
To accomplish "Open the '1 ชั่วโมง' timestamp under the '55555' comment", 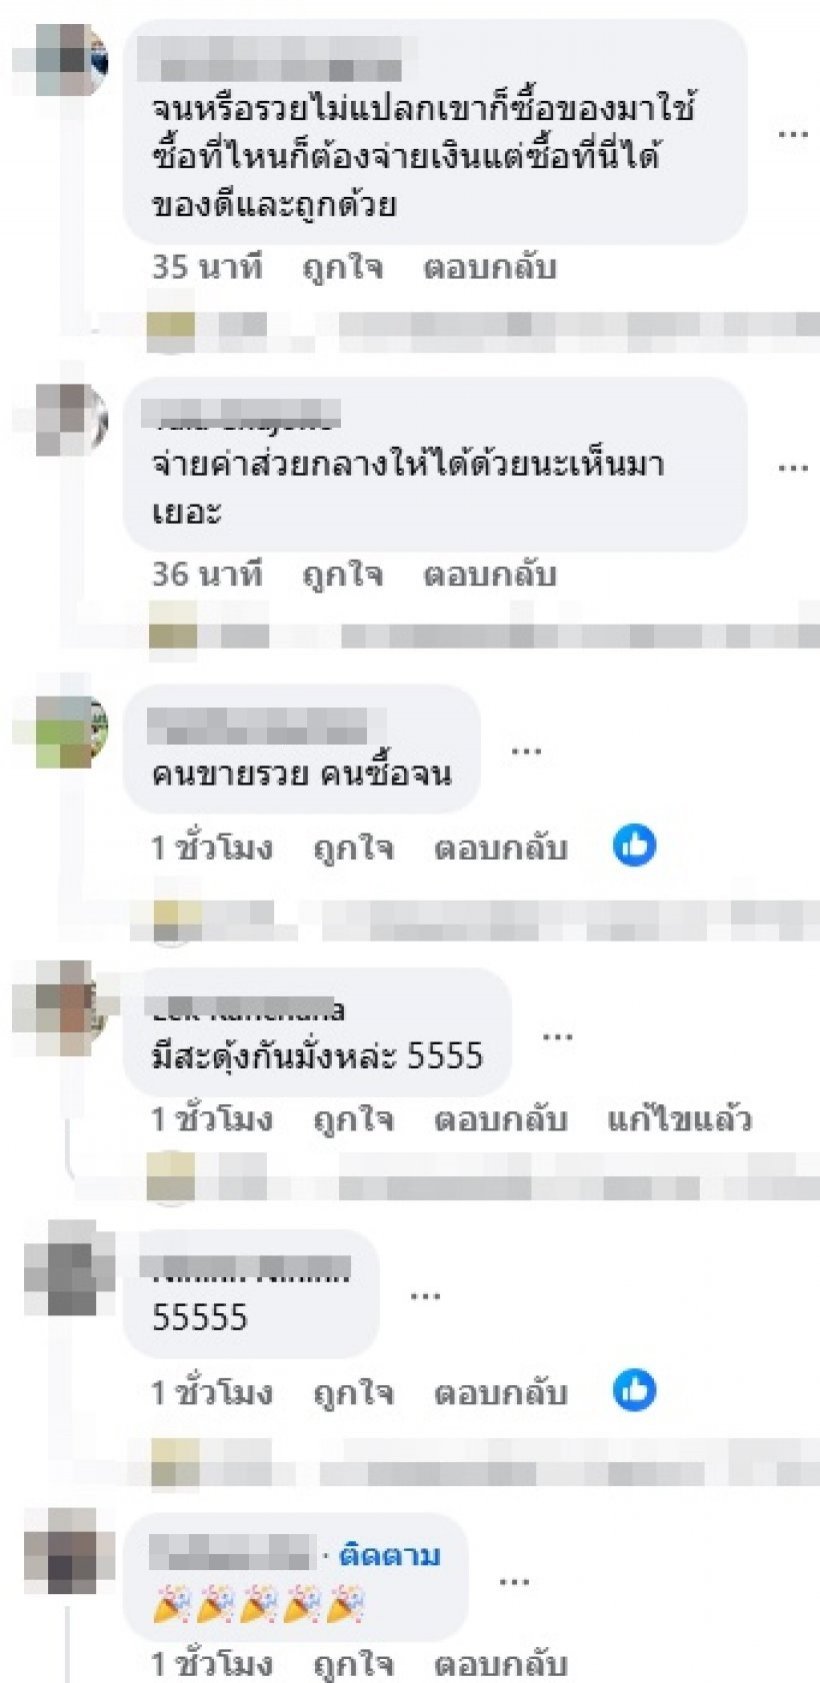I will (212, 1393).
